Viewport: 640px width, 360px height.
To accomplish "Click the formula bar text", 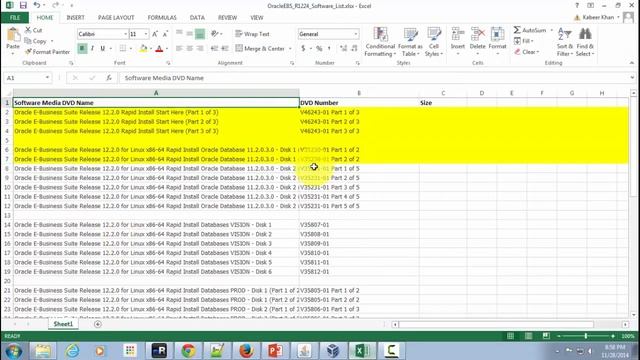I will tap(164, 78).
